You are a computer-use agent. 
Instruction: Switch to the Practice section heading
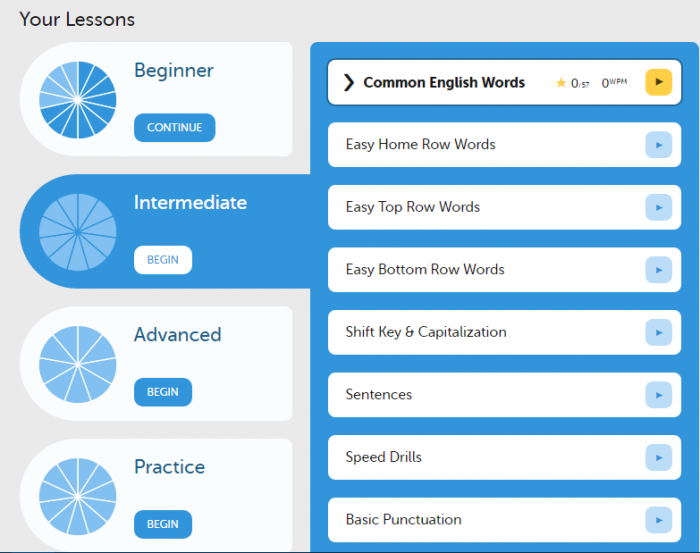pyautogui.click(x=169, y=467)
